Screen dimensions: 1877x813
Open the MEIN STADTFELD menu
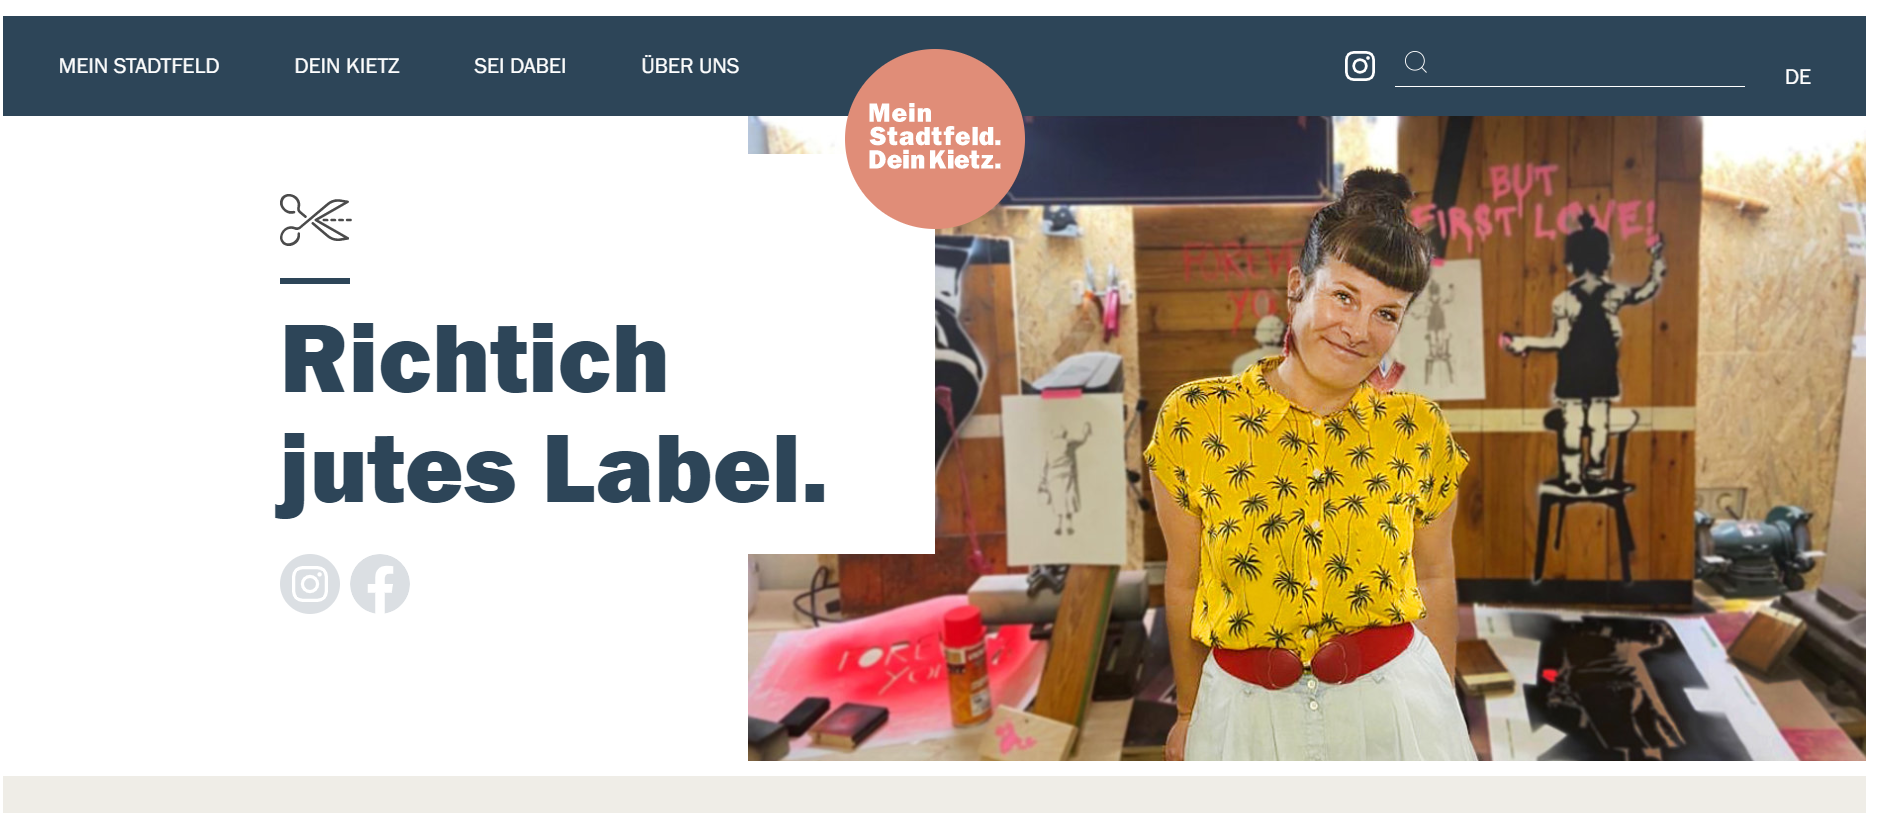[x=139, y=66]
